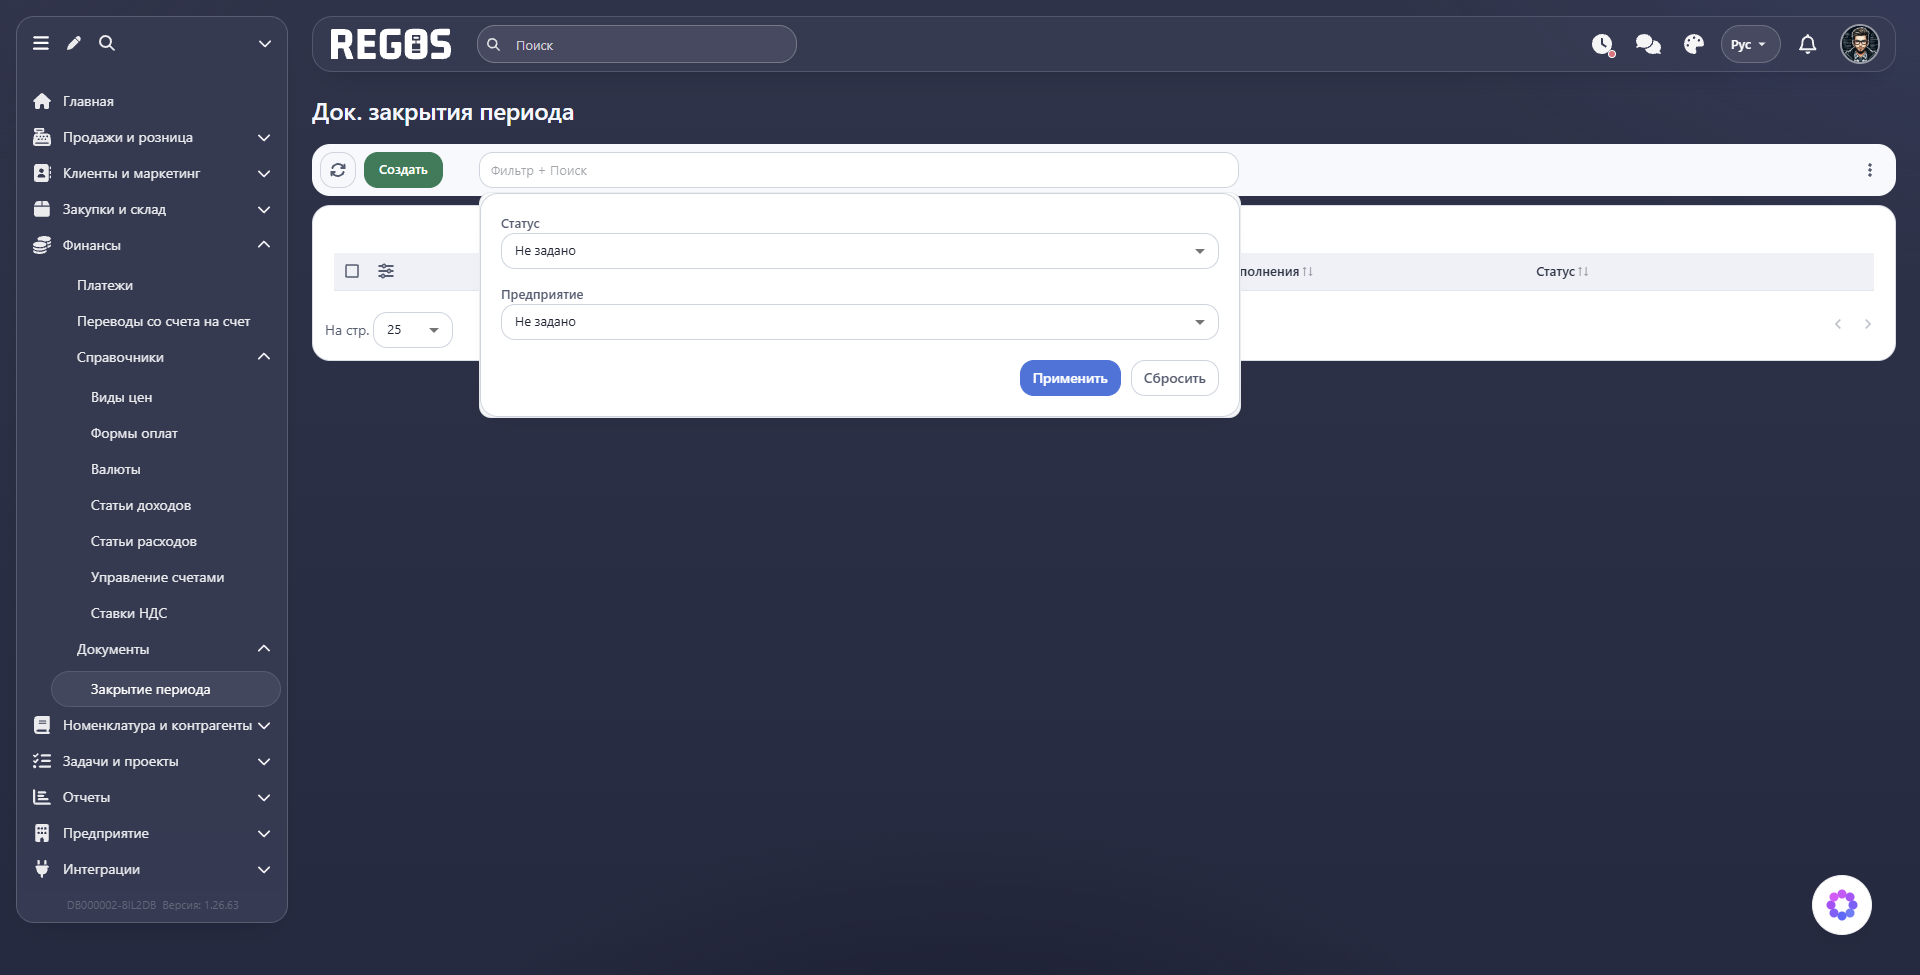This screenshot has height=975, width=1920.
Task: Click the Сбросить button
Action: (x=1174, y=378)
